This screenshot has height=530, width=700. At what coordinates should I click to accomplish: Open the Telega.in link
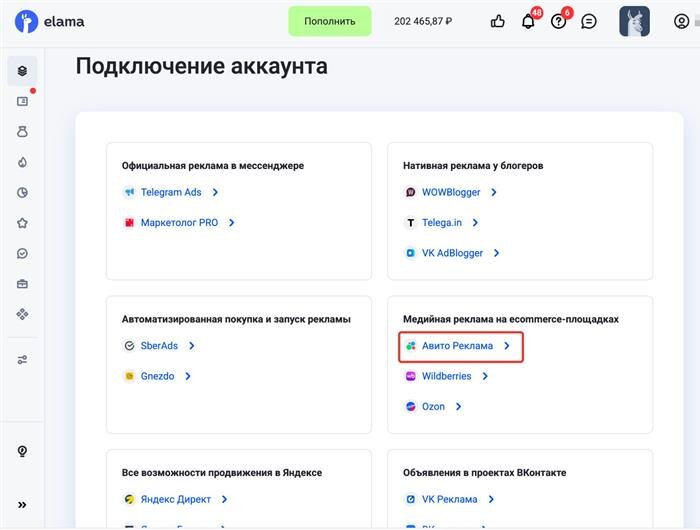[x=442, y=222]
